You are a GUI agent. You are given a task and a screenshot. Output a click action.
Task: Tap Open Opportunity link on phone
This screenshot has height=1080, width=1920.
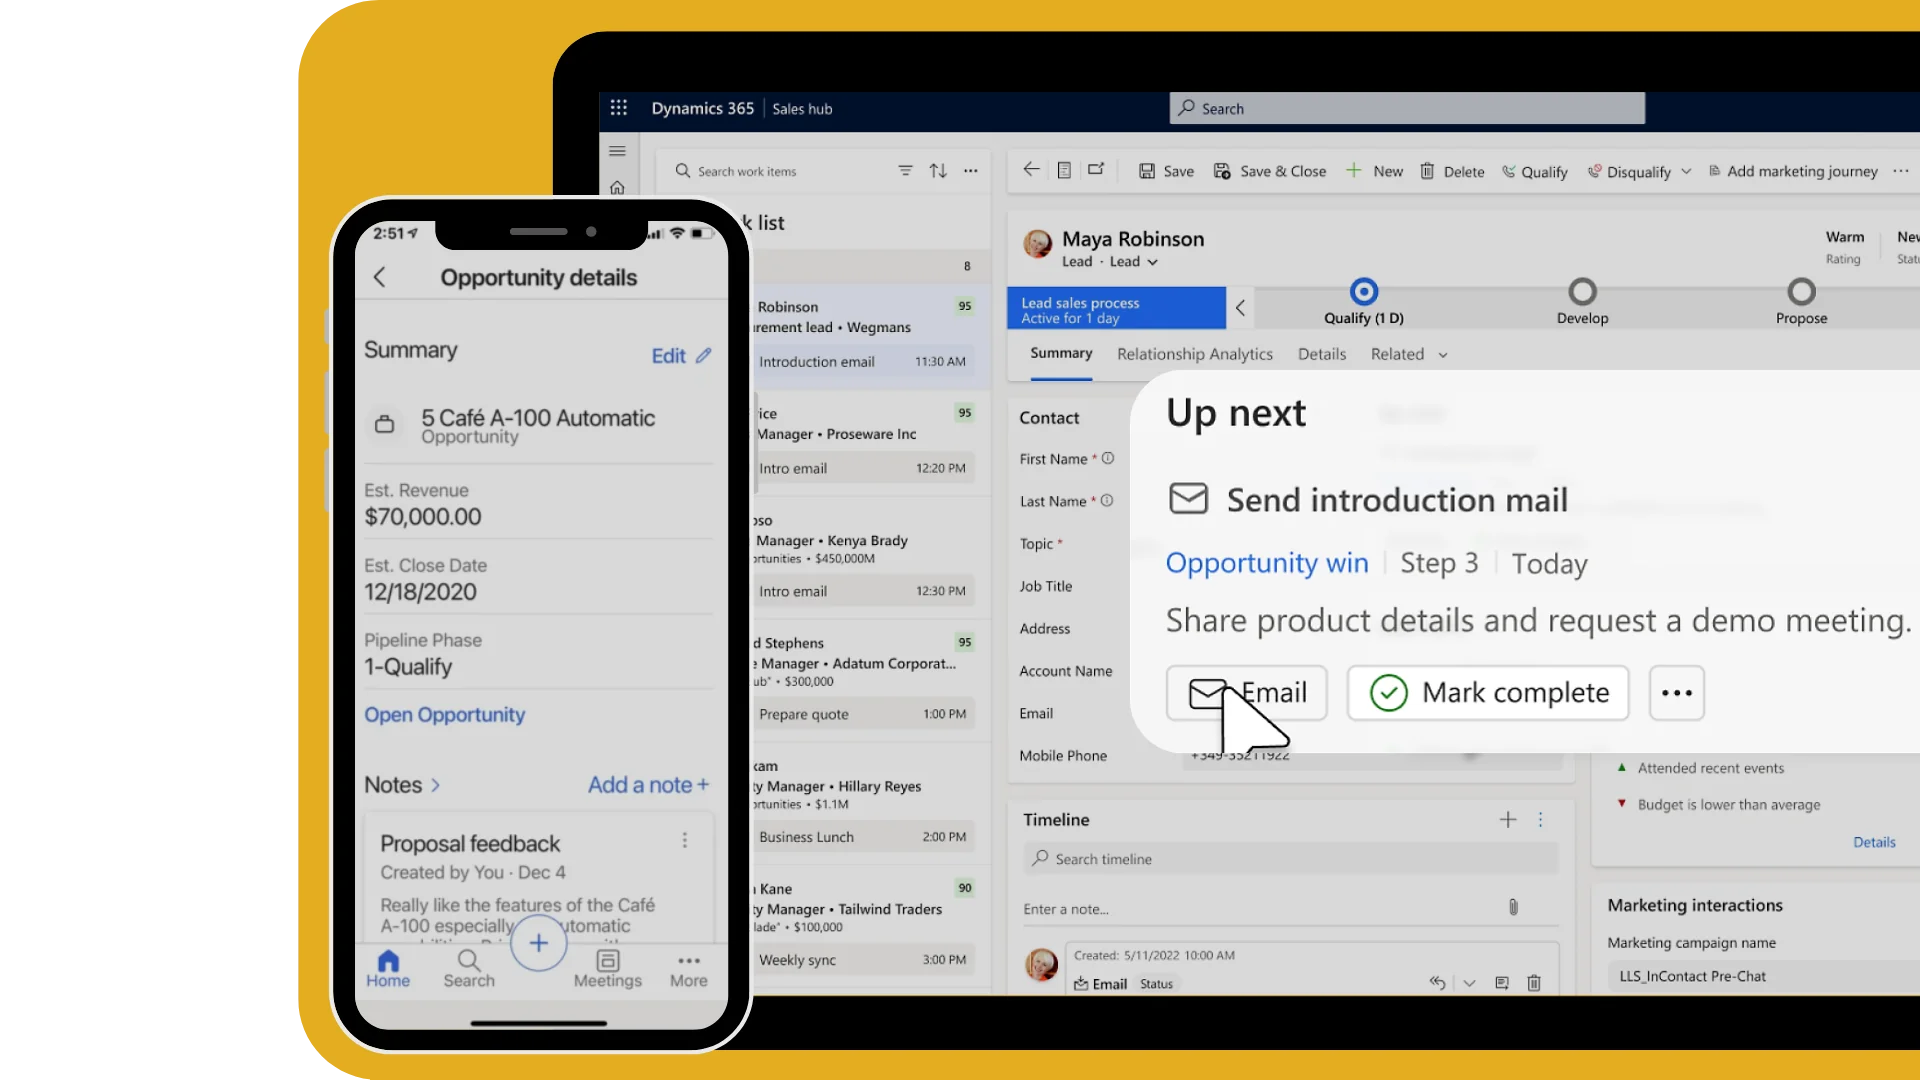(x=444, y=715)
